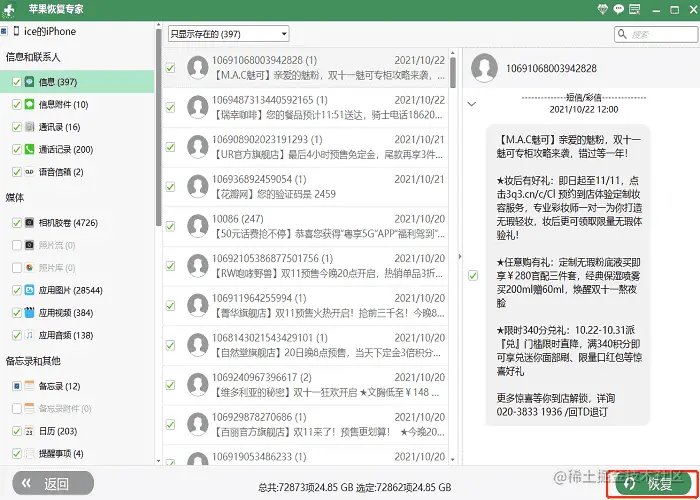Click the contacts (通讯录) icon

pos(29,127)
